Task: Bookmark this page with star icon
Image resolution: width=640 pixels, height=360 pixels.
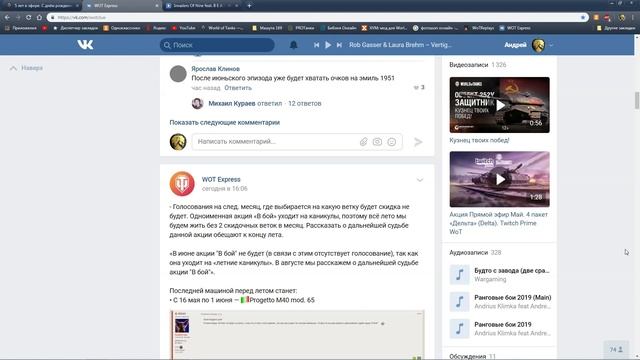Action: 583,17
